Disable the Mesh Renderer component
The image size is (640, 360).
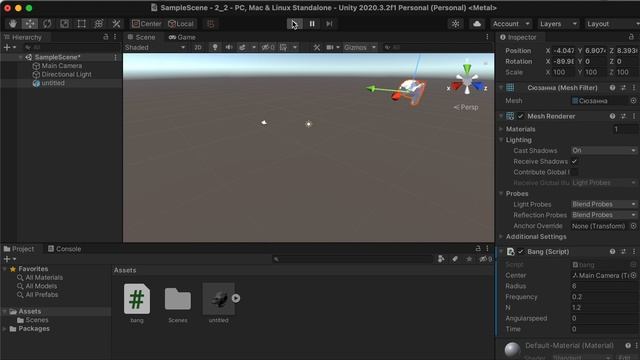coord(520,116)
